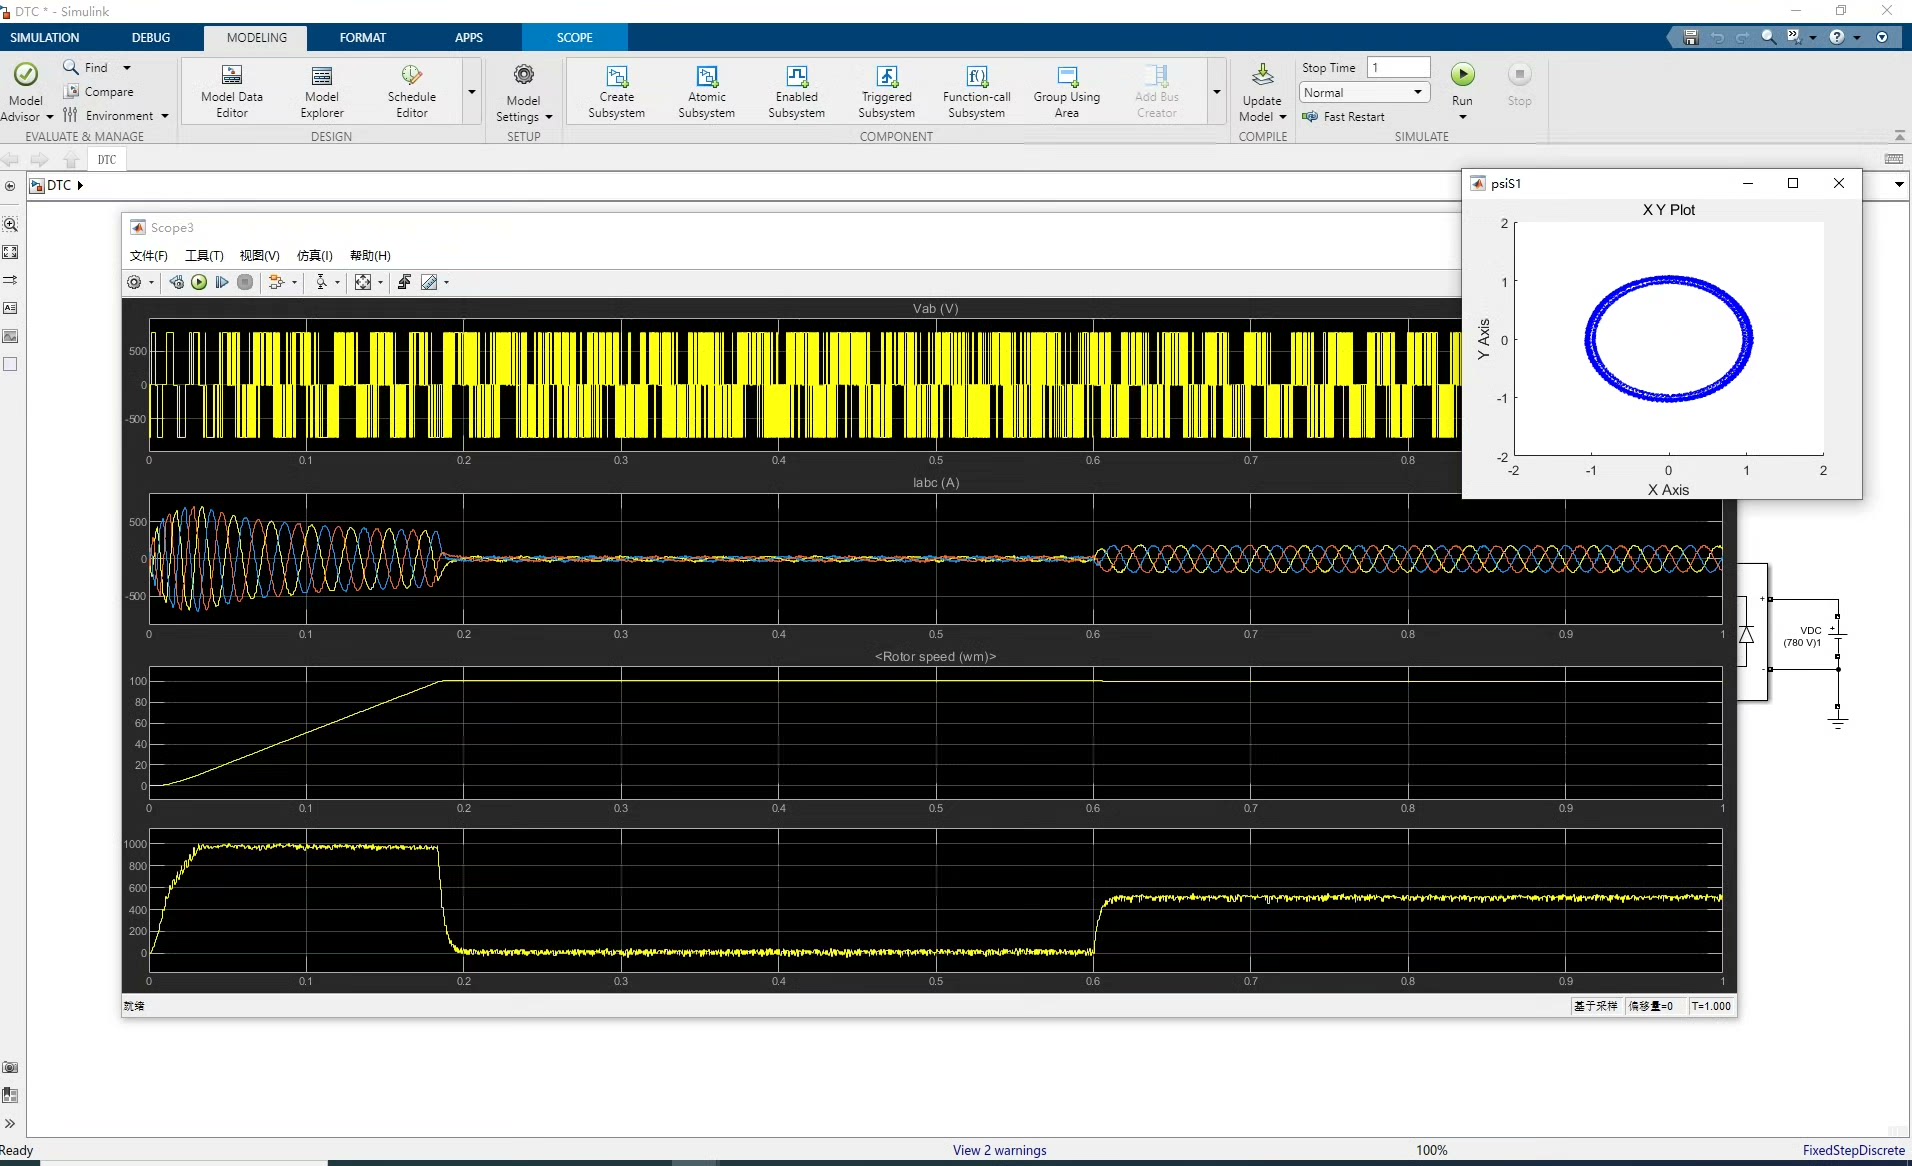Click Scope3 measurement ruler icon
The width and height of the screenshot is (1912, 1166).
pyautogui.click(x=429, y=282)
